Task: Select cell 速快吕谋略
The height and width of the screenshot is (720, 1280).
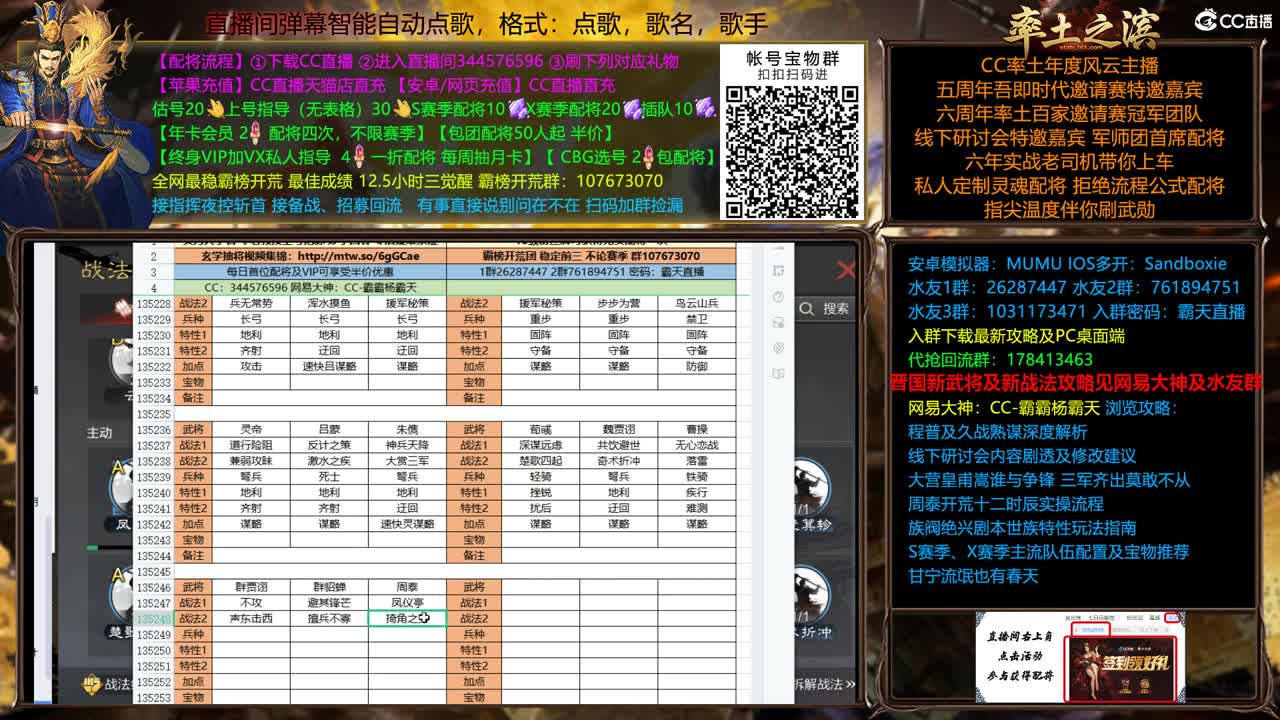Action: point(329,366)
